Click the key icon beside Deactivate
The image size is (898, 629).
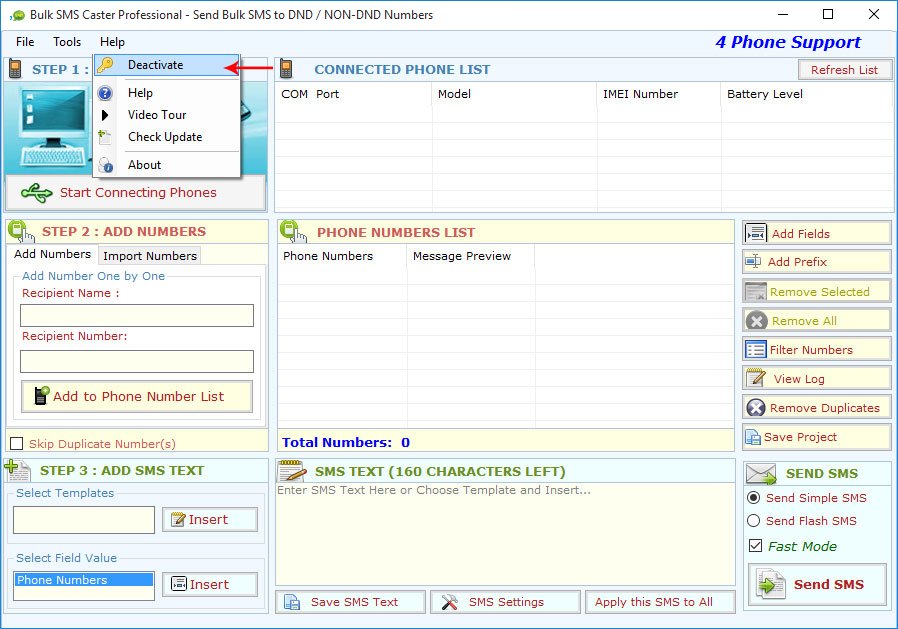[105, 65]
